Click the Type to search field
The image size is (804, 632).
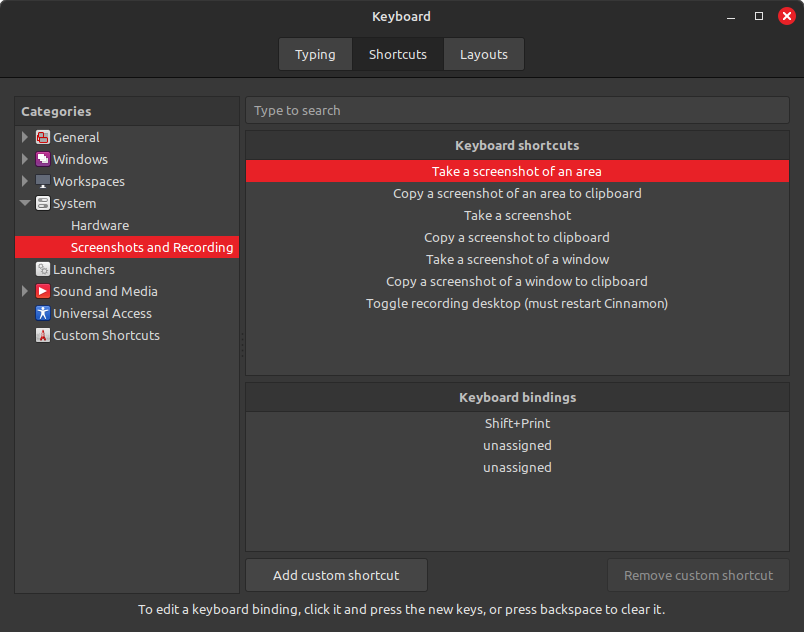click(517, 111)
